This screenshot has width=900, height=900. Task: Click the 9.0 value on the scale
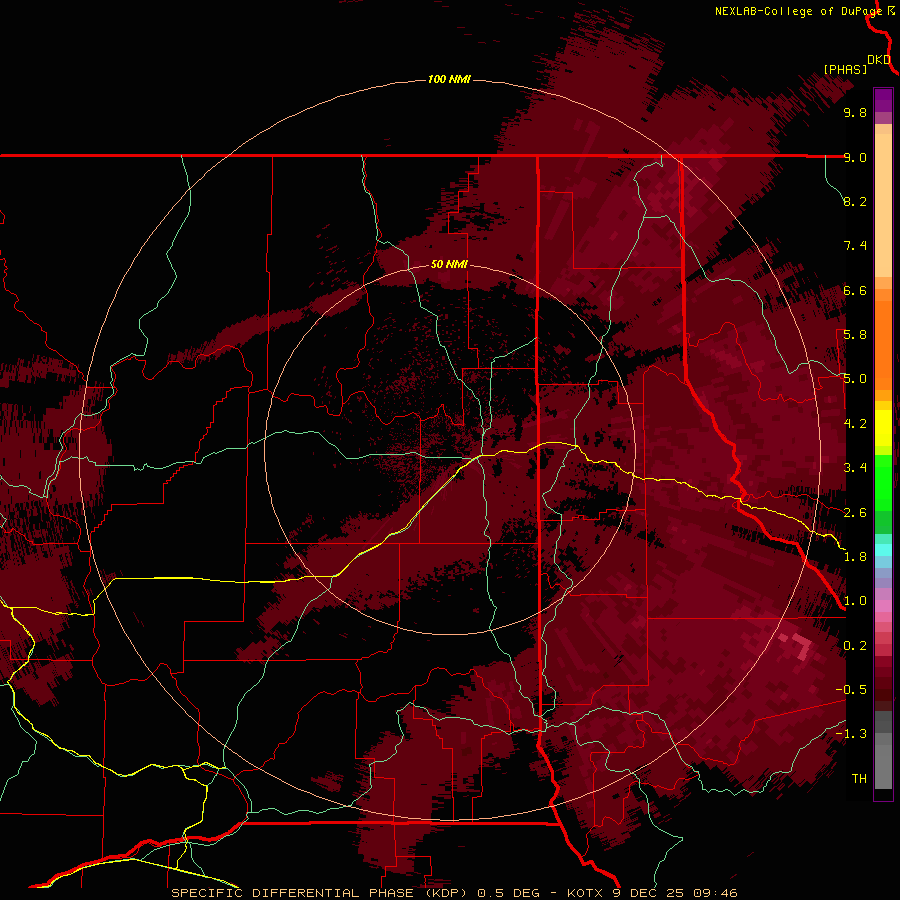pyautogui.click(x=855, y=157)
